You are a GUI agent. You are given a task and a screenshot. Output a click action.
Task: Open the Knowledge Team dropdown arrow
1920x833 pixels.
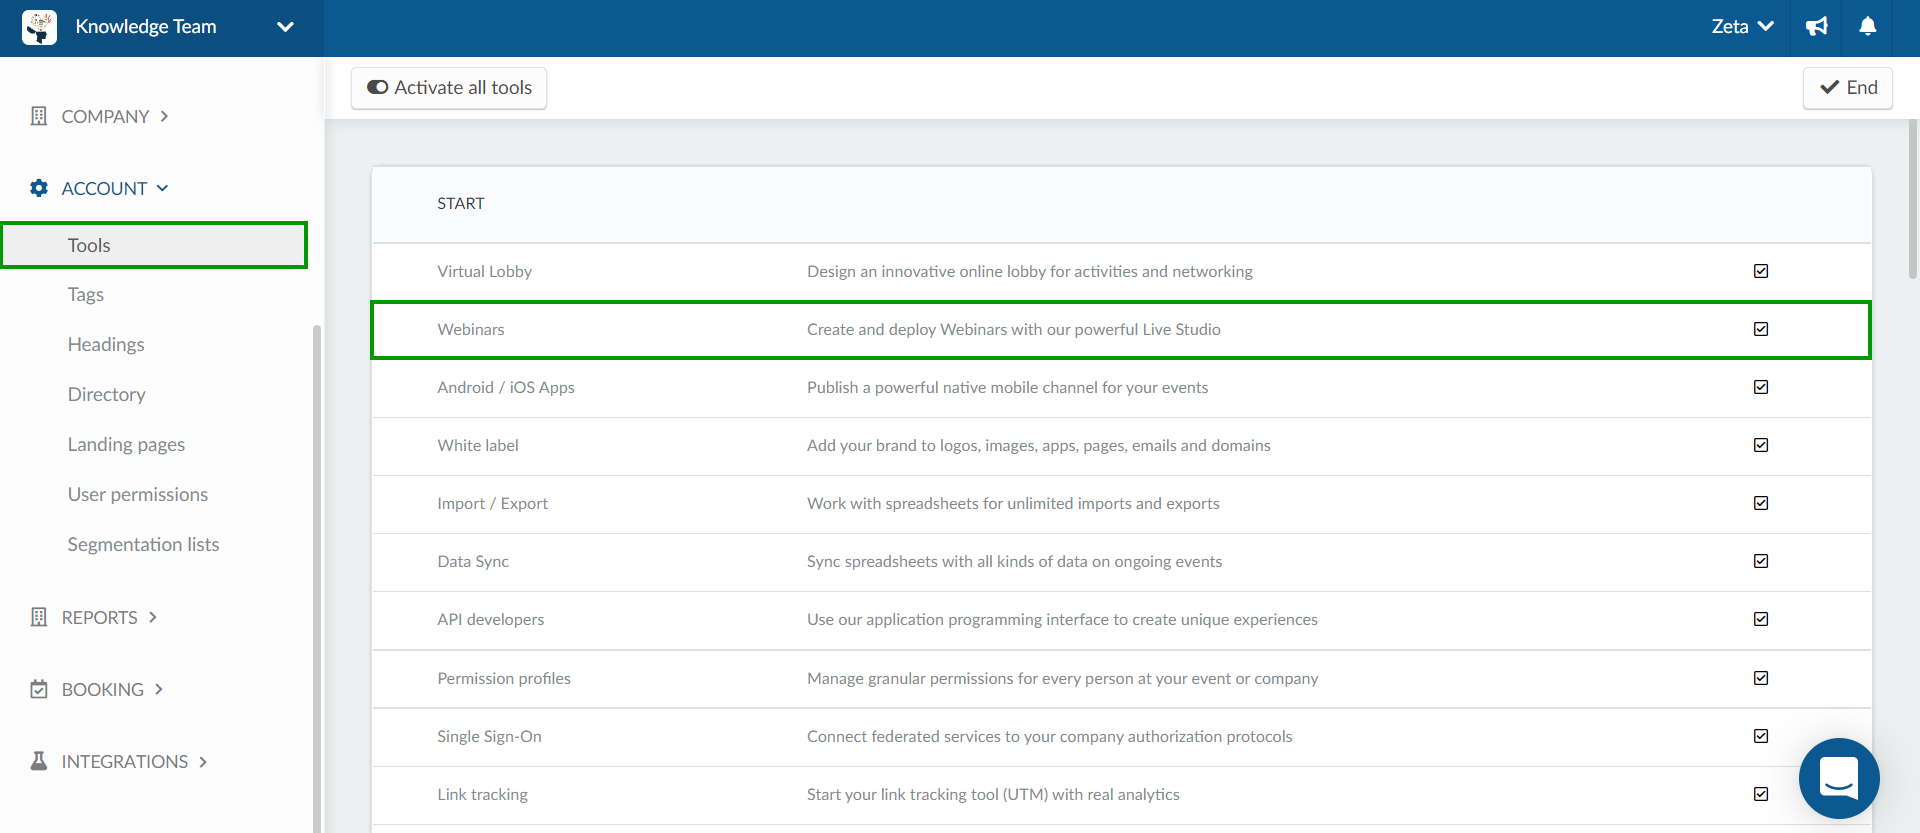click(x=285, y=27)
